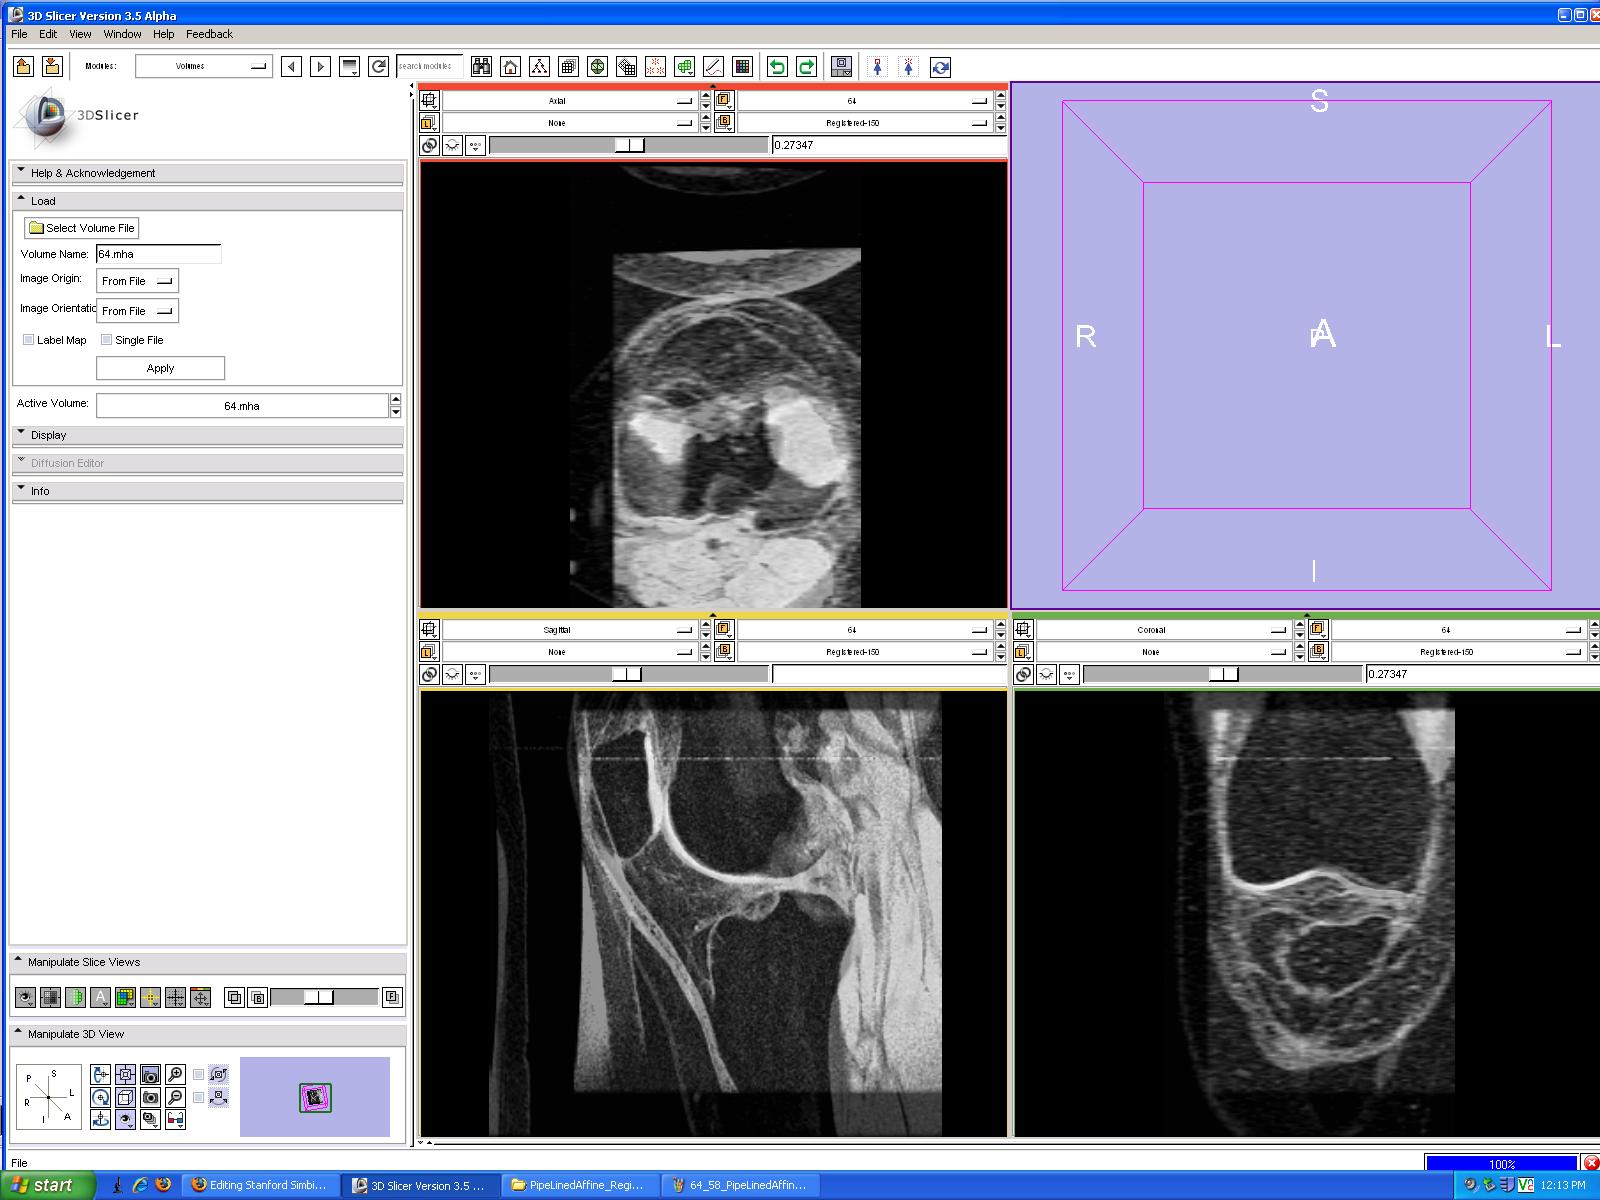Image resolution: width=1600 pixels, height=1200 pixels.
Task: Toggle the 3D view spin checkbox
Action: tap(199, 1075)
